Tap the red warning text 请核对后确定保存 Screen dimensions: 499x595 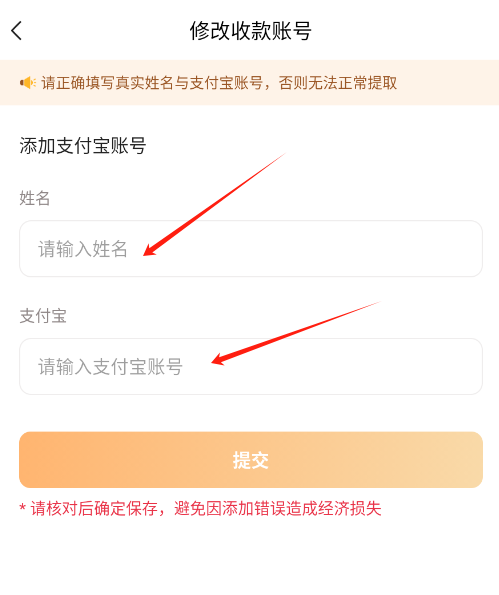pos(94,508)
